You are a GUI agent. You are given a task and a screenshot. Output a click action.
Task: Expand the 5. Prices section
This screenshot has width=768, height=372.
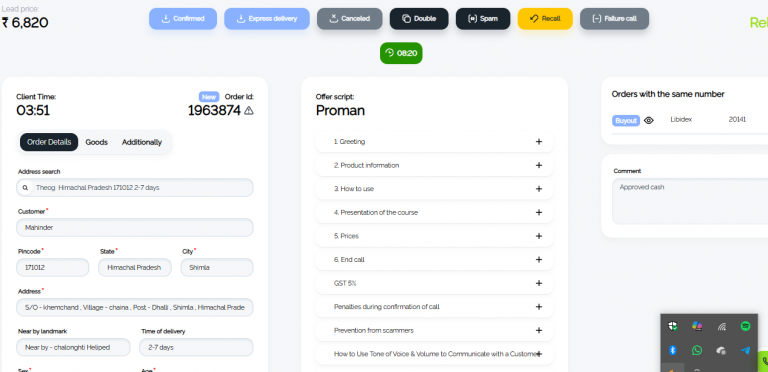click(435, 236)
